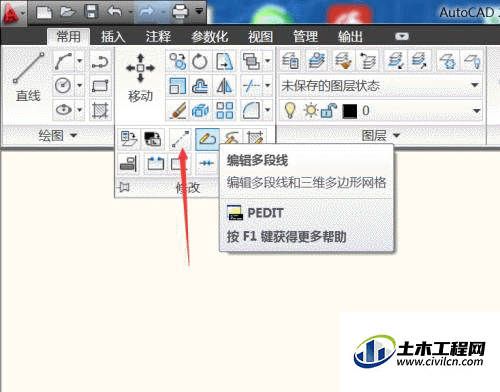The height and width of the screenshot is (392, 500).
Task: Switch to the 参数化 ribbon tab
Action: 209,36
